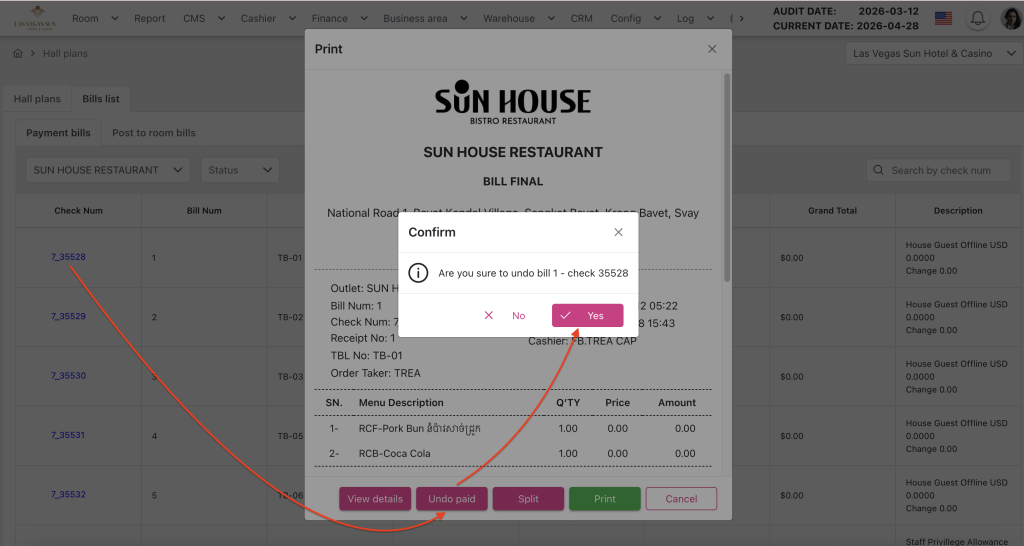Expand the SUN HOUSE RESTAURANT outlet dropdown
The image size is (1024, 546).
(x=107, y=170)
